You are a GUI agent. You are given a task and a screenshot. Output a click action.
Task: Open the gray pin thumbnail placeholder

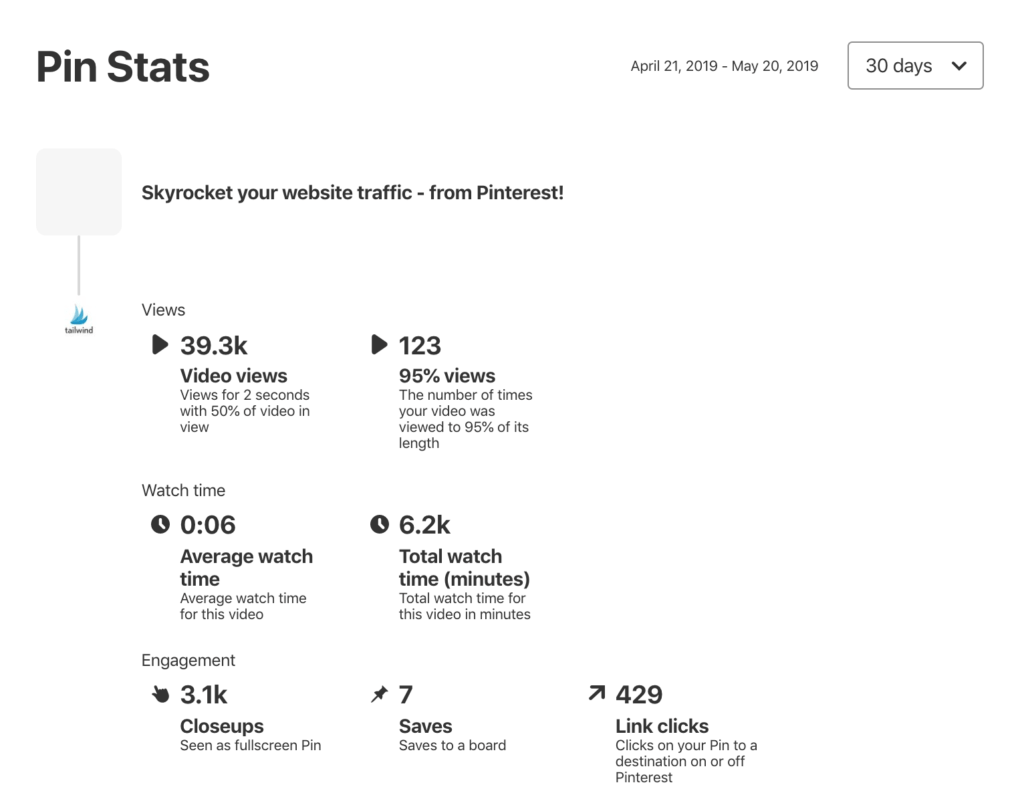(x=79, y=192)
